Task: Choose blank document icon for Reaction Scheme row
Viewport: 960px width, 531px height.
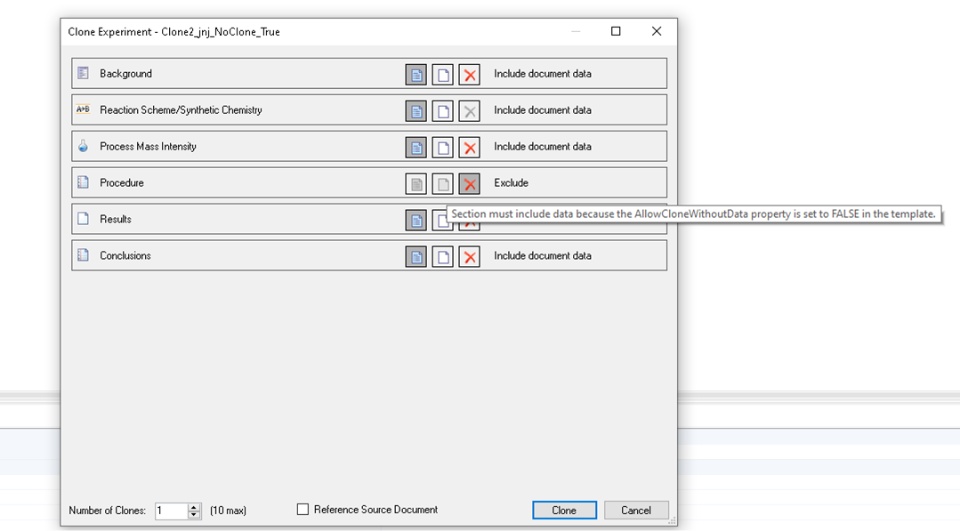Action: [443, 111]
